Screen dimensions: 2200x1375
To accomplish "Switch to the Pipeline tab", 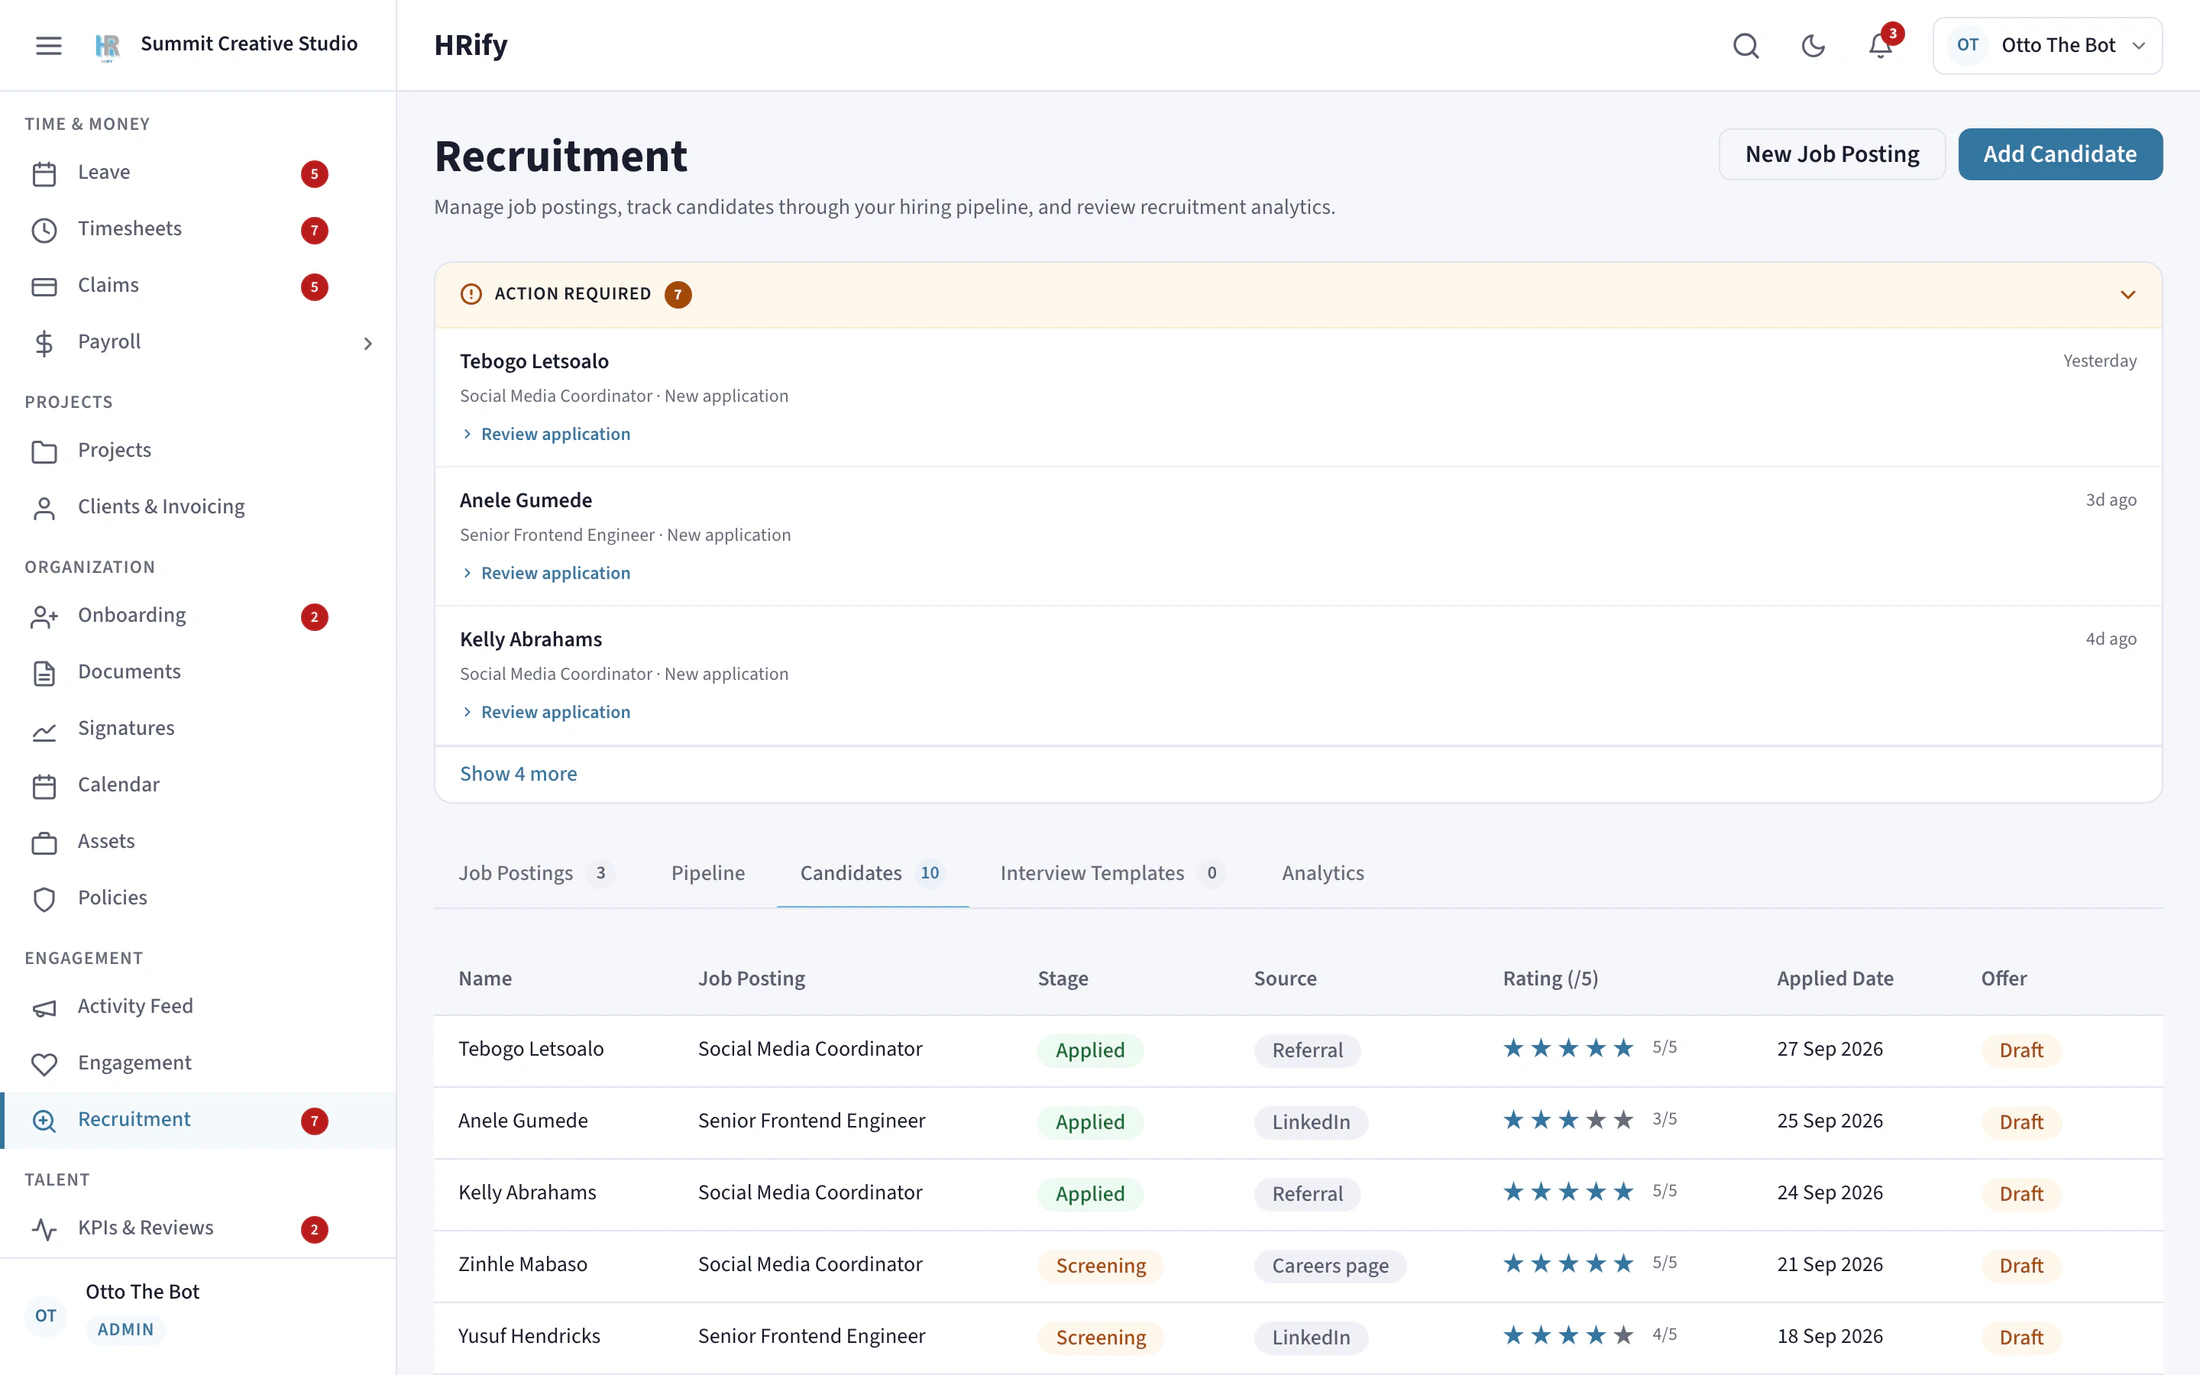I will [x=708, y=873].
